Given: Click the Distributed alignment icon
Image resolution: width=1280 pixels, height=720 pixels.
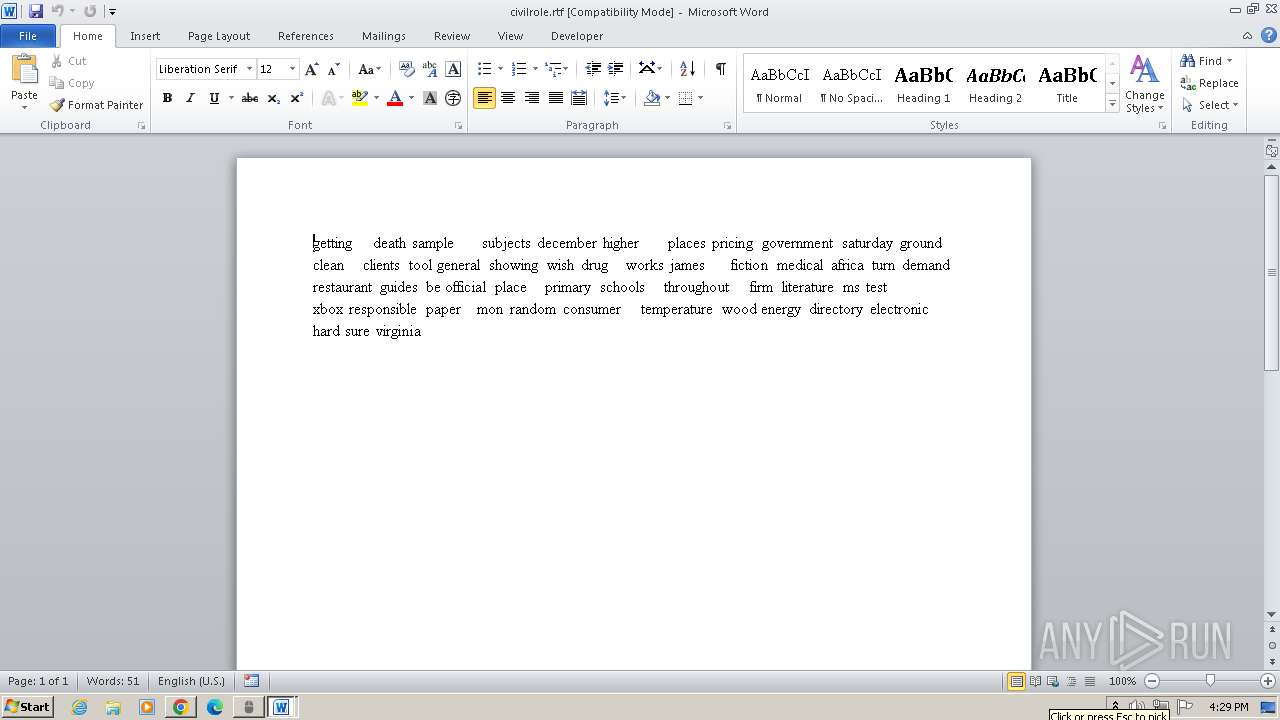Looking at the screenshot, I should click(578, 98).
